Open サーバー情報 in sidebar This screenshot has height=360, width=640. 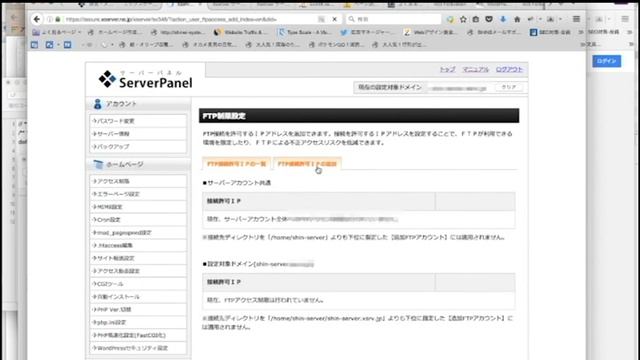138,134
